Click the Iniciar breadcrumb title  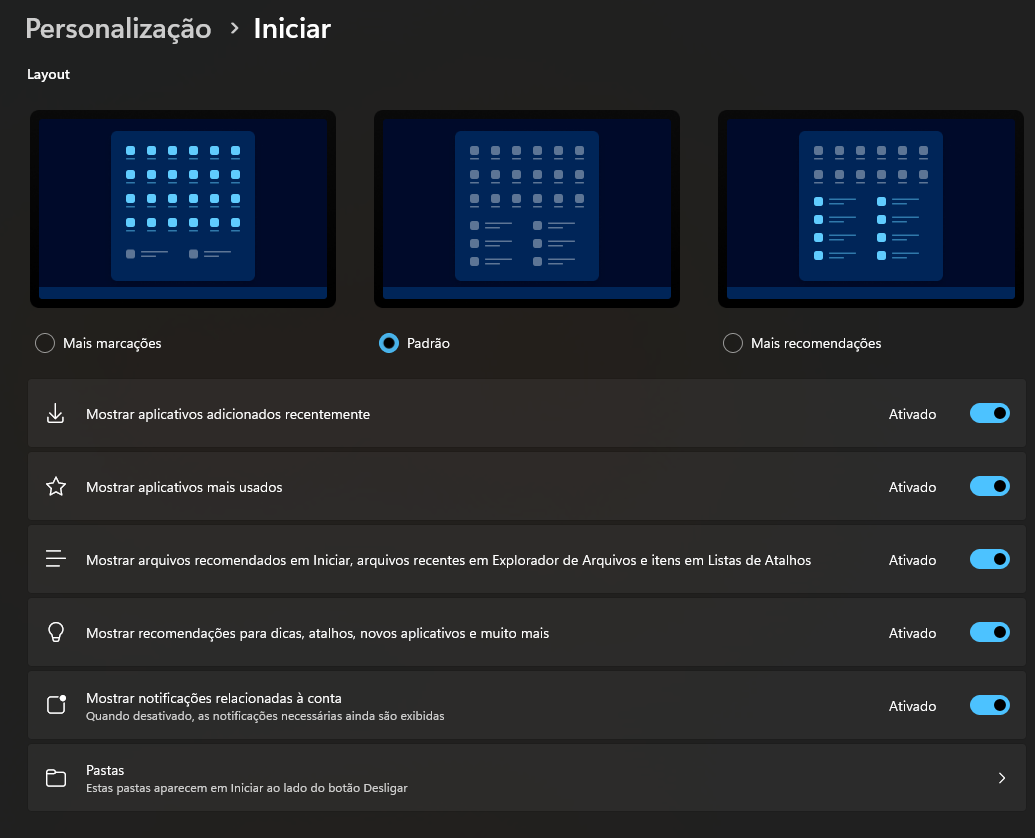292,29
